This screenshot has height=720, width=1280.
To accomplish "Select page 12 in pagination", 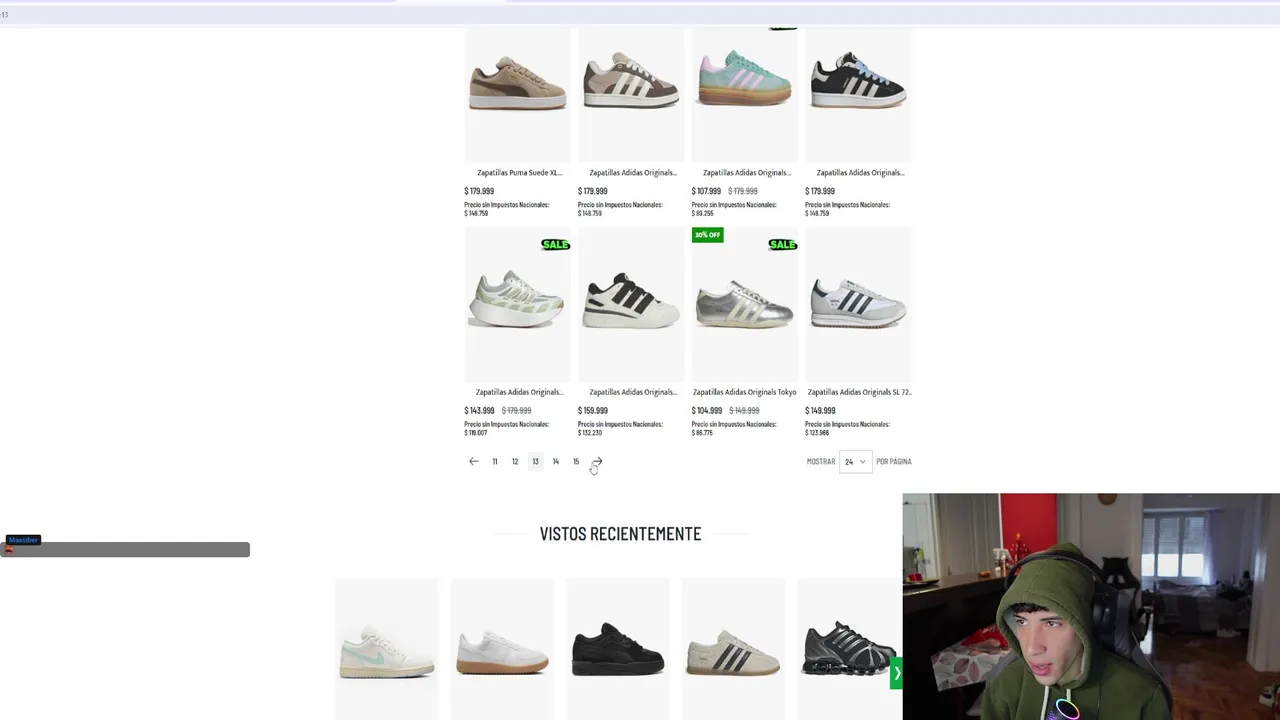I will click(515, 461).
